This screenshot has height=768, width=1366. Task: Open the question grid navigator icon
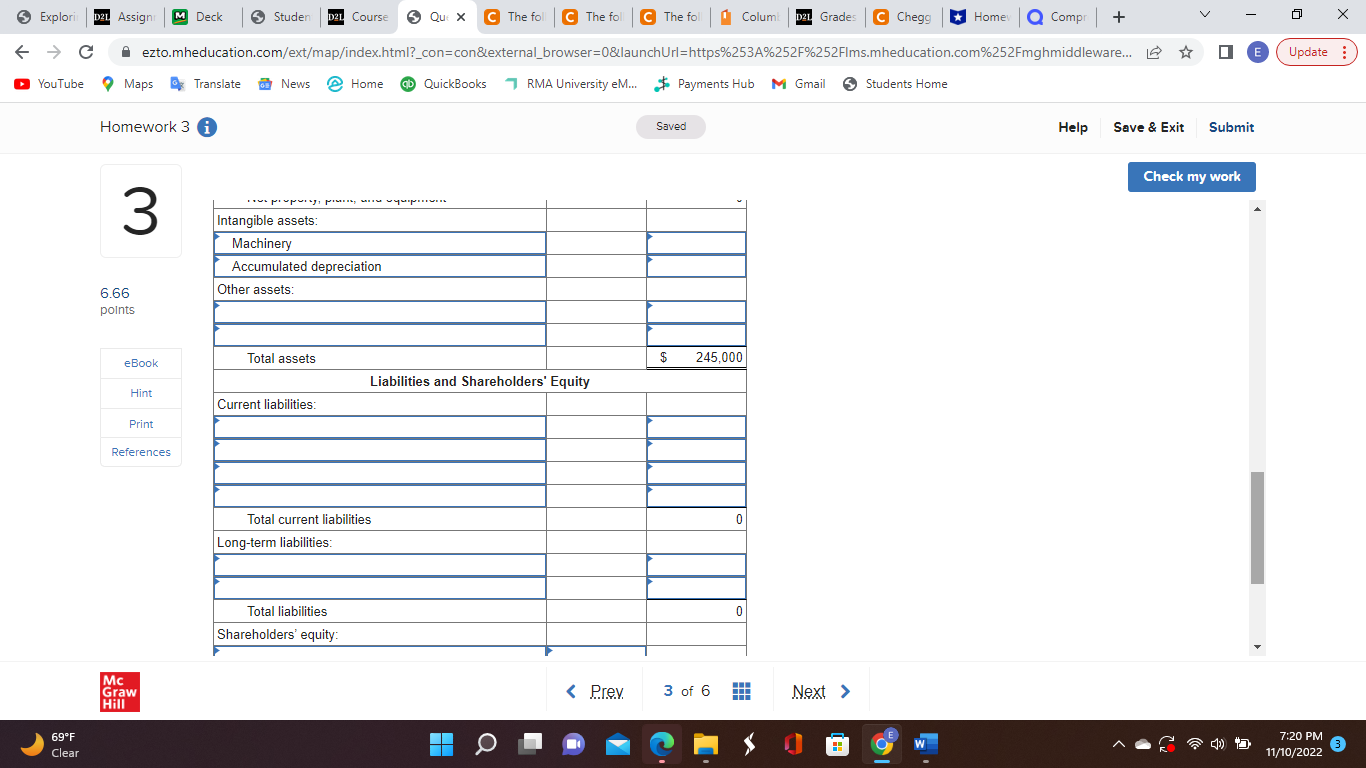[x=741, y=691]
